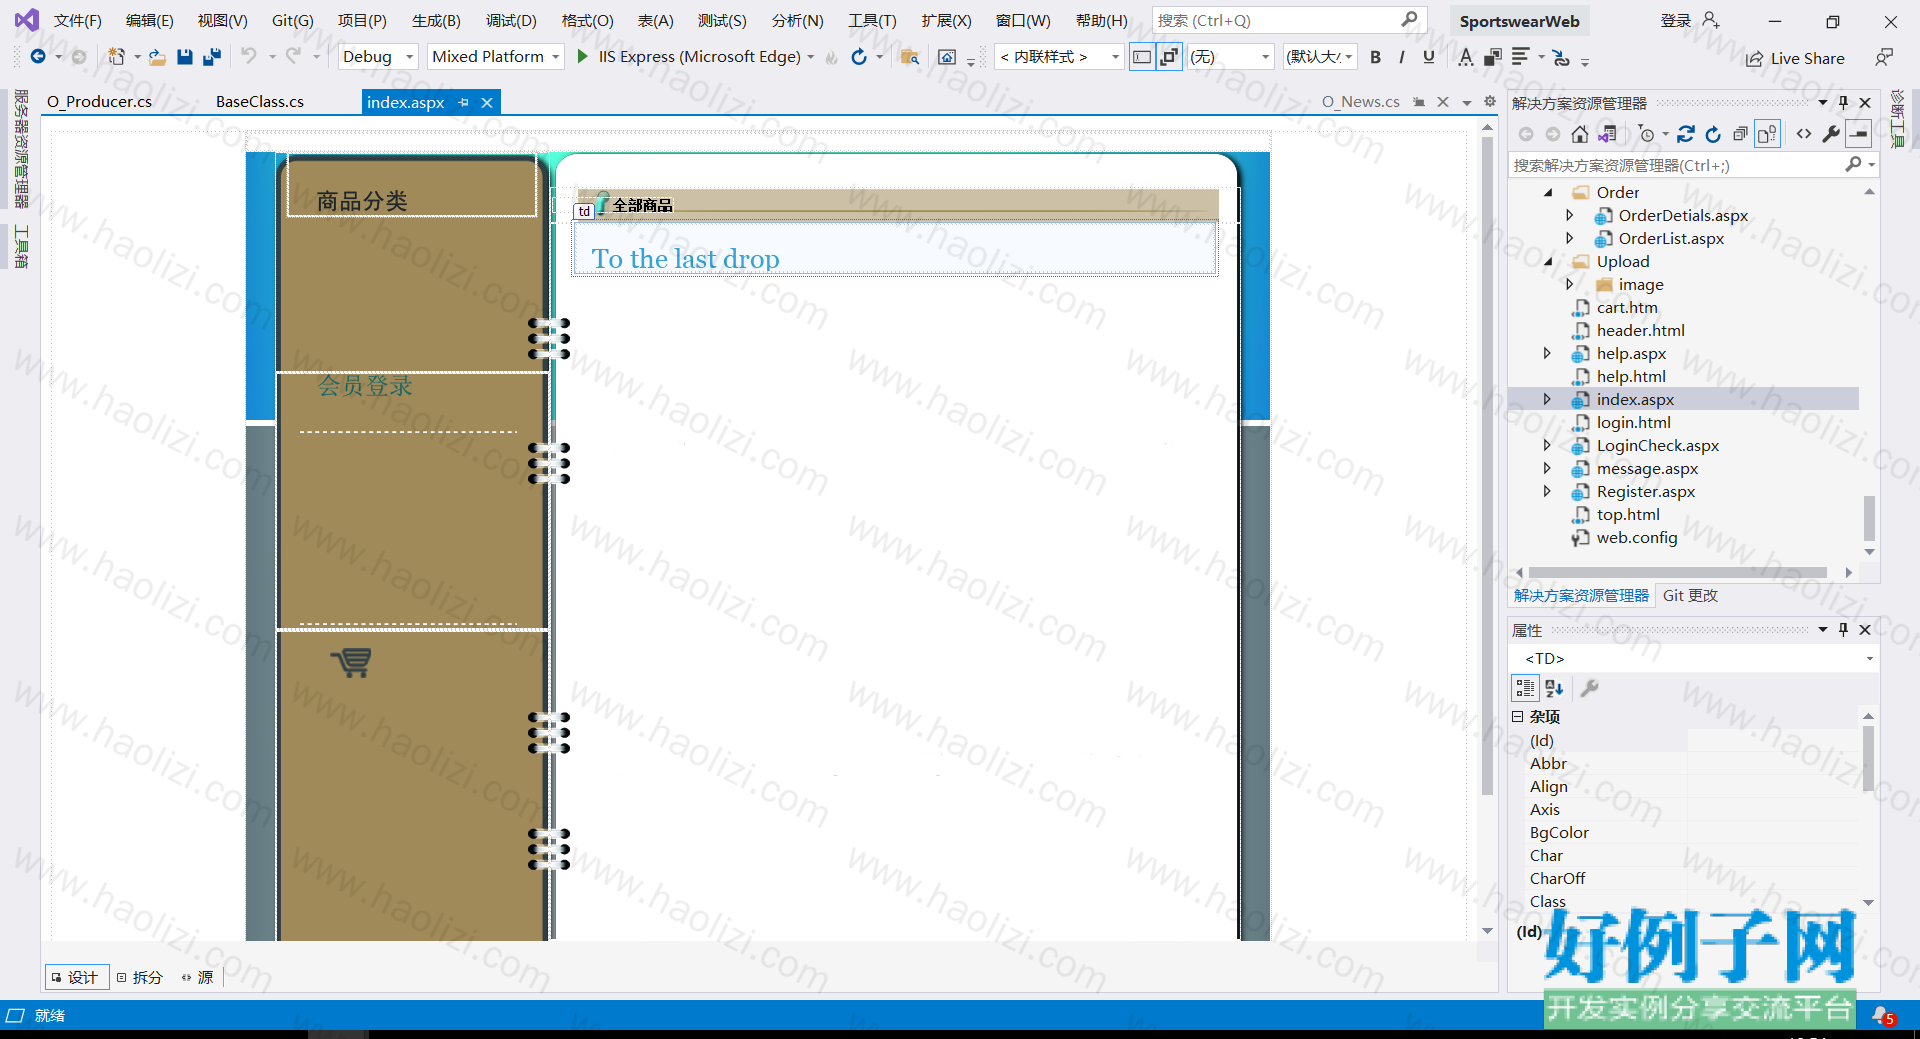Pin the Solution Explorer panel
This screenshot has height=1039, width=1920.
click(1844, 103)
